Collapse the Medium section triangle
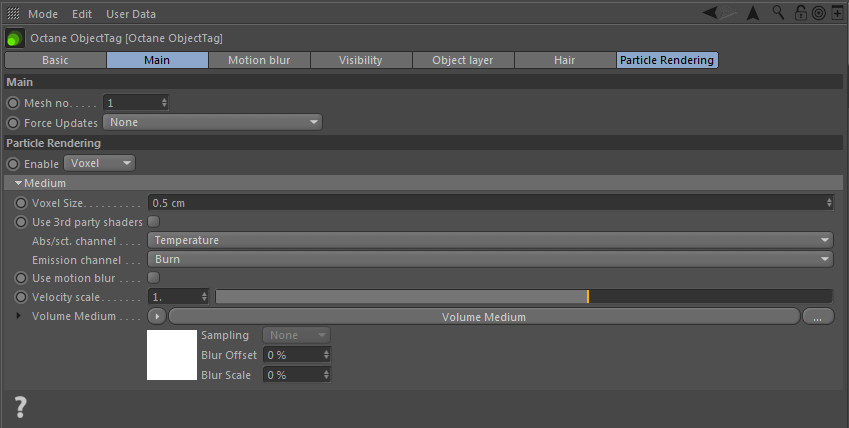This screenshot has height=428, width=849. pyautogui.click(x=18, y=183)
